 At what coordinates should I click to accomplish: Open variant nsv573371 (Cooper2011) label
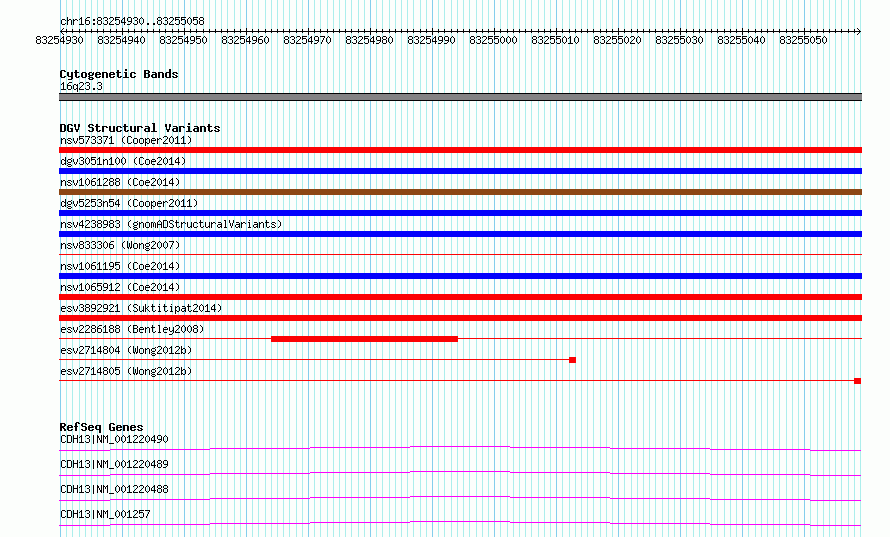126,140
